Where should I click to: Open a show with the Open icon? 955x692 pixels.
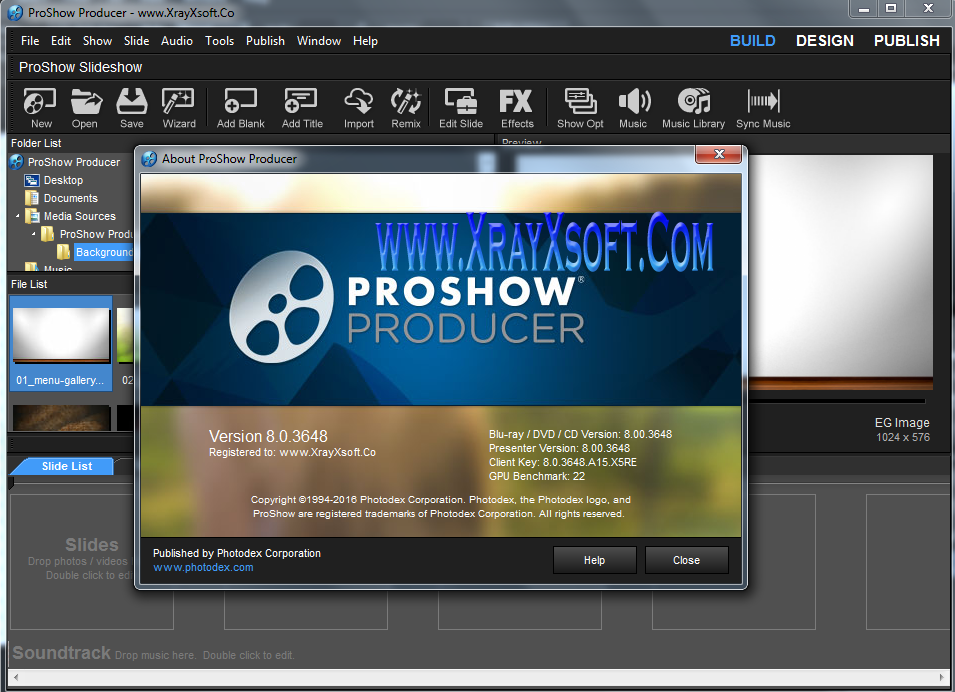[85, 108]
